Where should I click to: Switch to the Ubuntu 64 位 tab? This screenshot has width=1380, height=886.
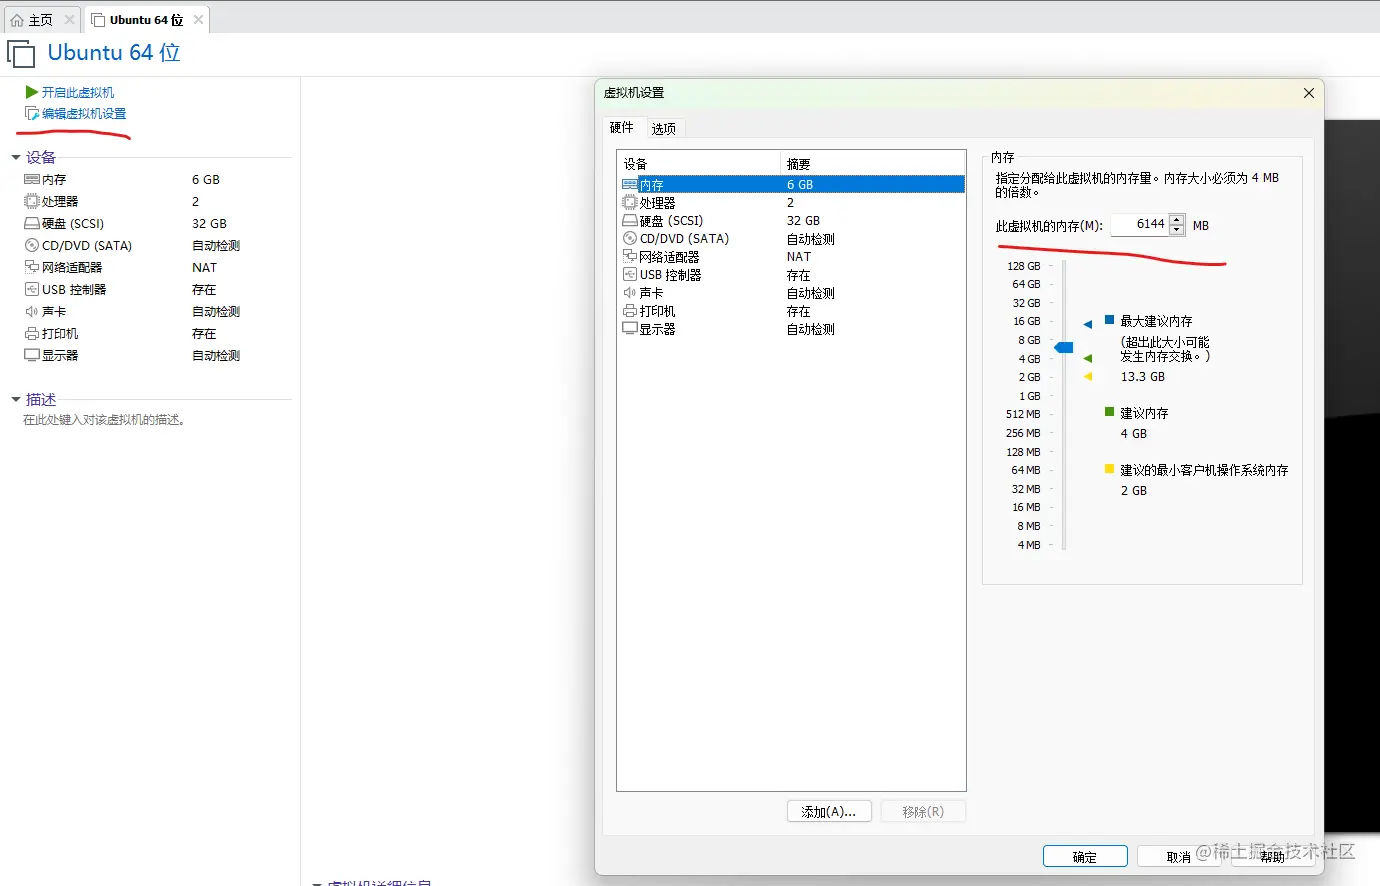coord(148,20)
